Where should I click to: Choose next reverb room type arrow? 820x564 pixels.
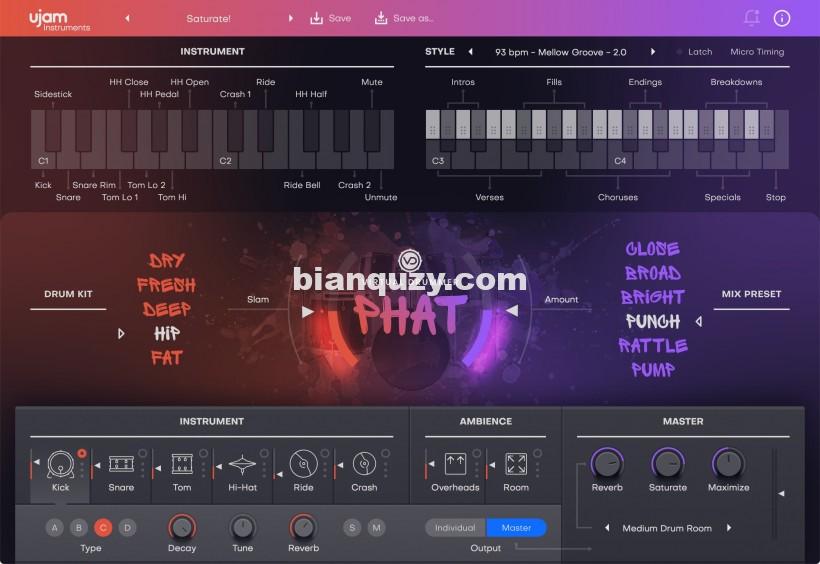728,528
